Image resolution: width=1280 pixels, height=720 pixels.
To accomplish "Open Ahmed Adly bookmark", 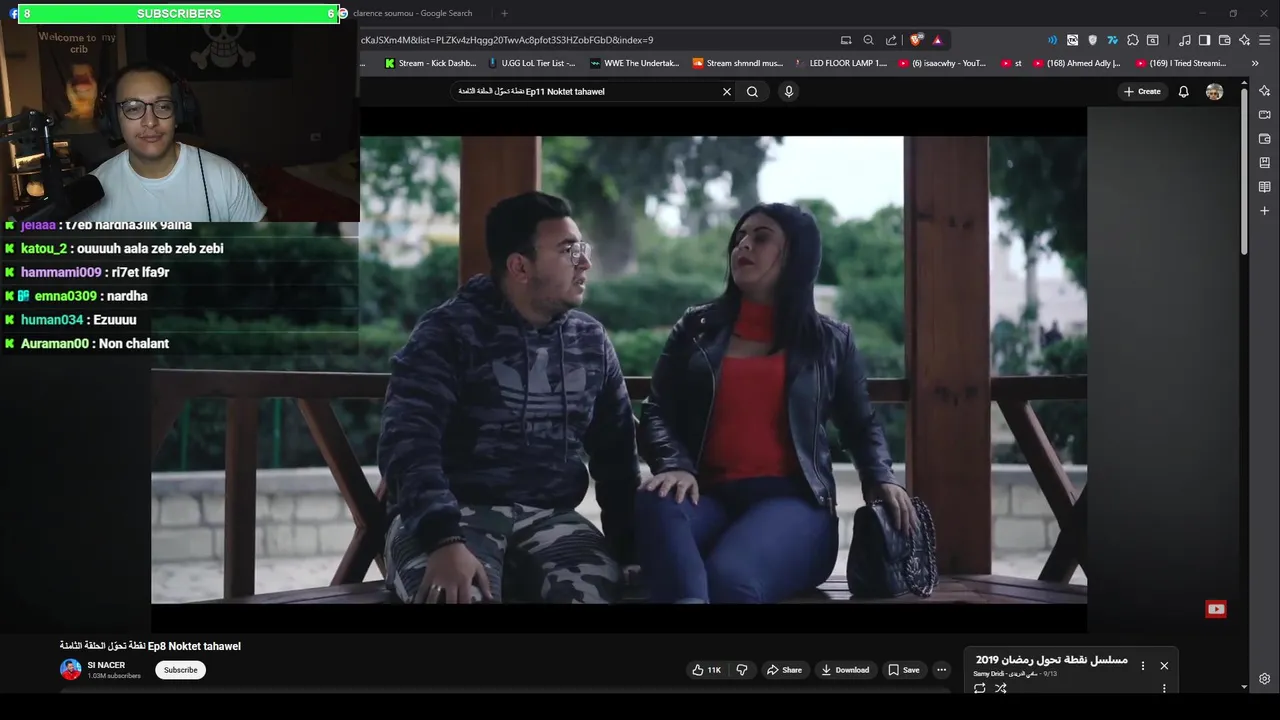I will click(x=1077, y=63).
